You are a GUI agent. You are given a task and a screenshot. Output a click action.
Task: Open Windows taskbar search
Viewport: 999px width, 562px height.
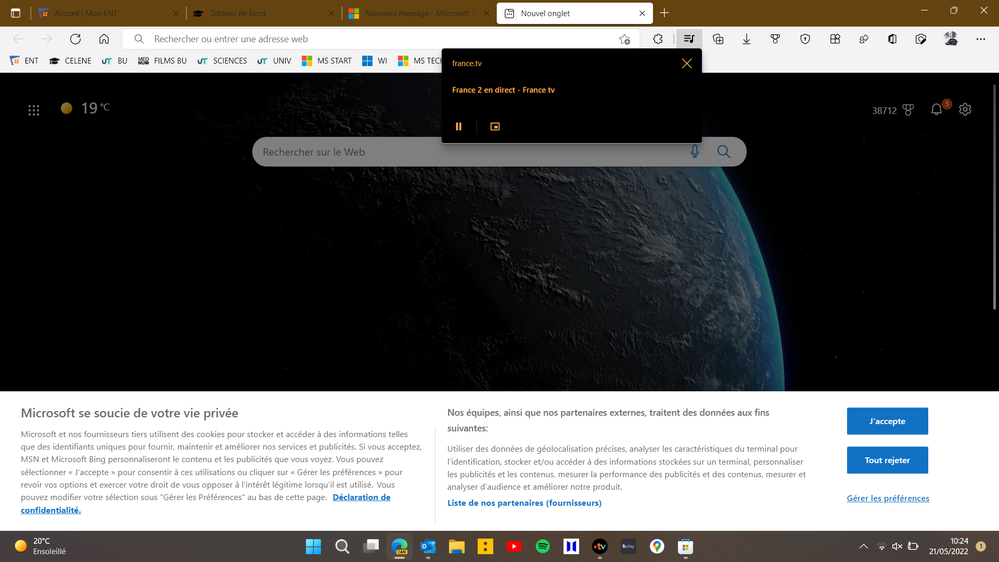click(342, 547)
